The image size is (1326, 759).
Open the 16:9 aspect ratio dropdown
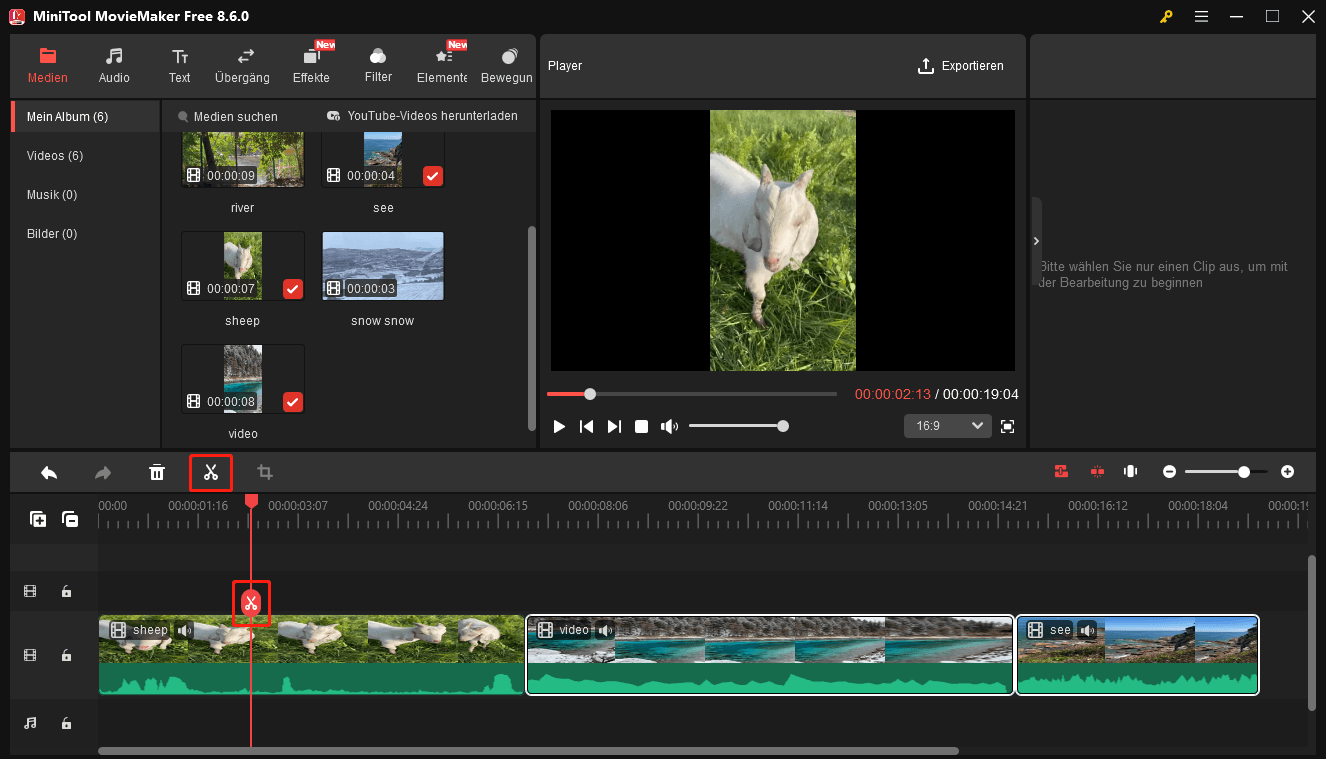946,425
